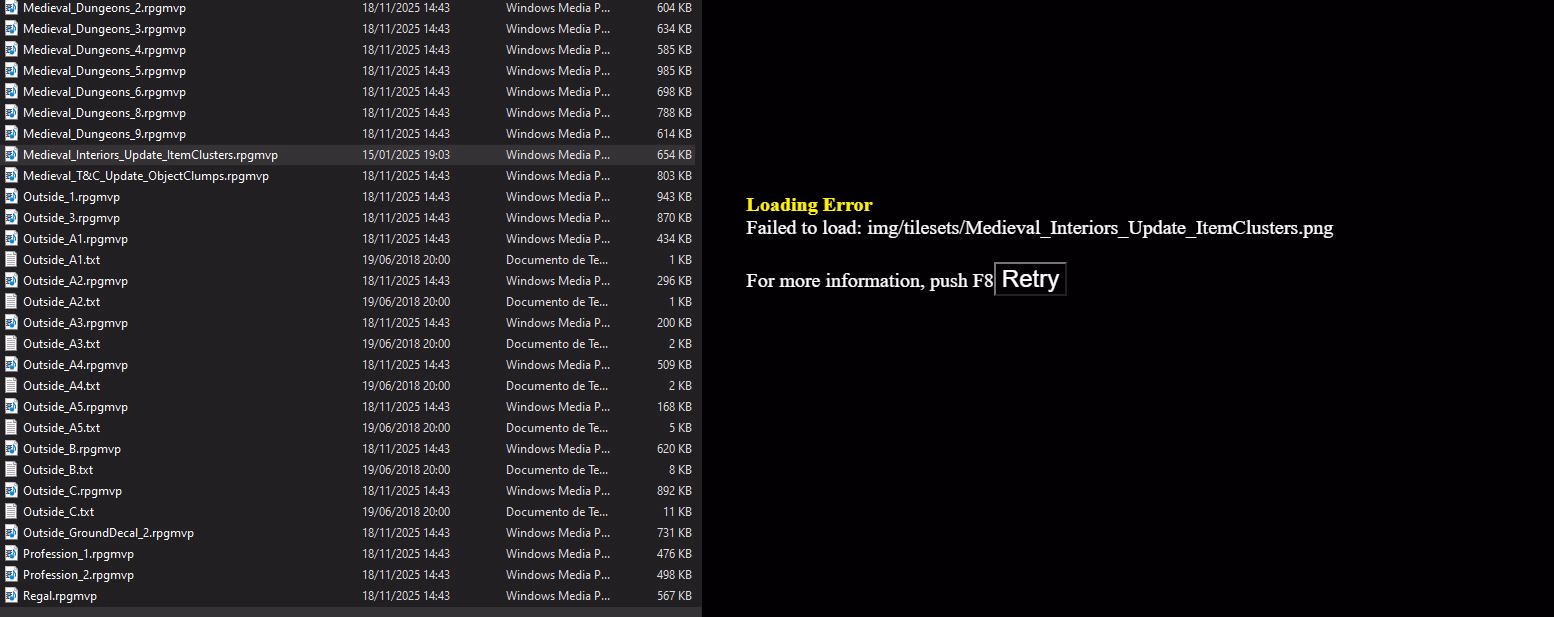Image resolution: width=1554 pixels, height=617 pixels.
Task: Select the Medieval_Interiors_Update_ItemClusters.rpgmvp file
Action: pyautogui.click(x=150, y=155)
